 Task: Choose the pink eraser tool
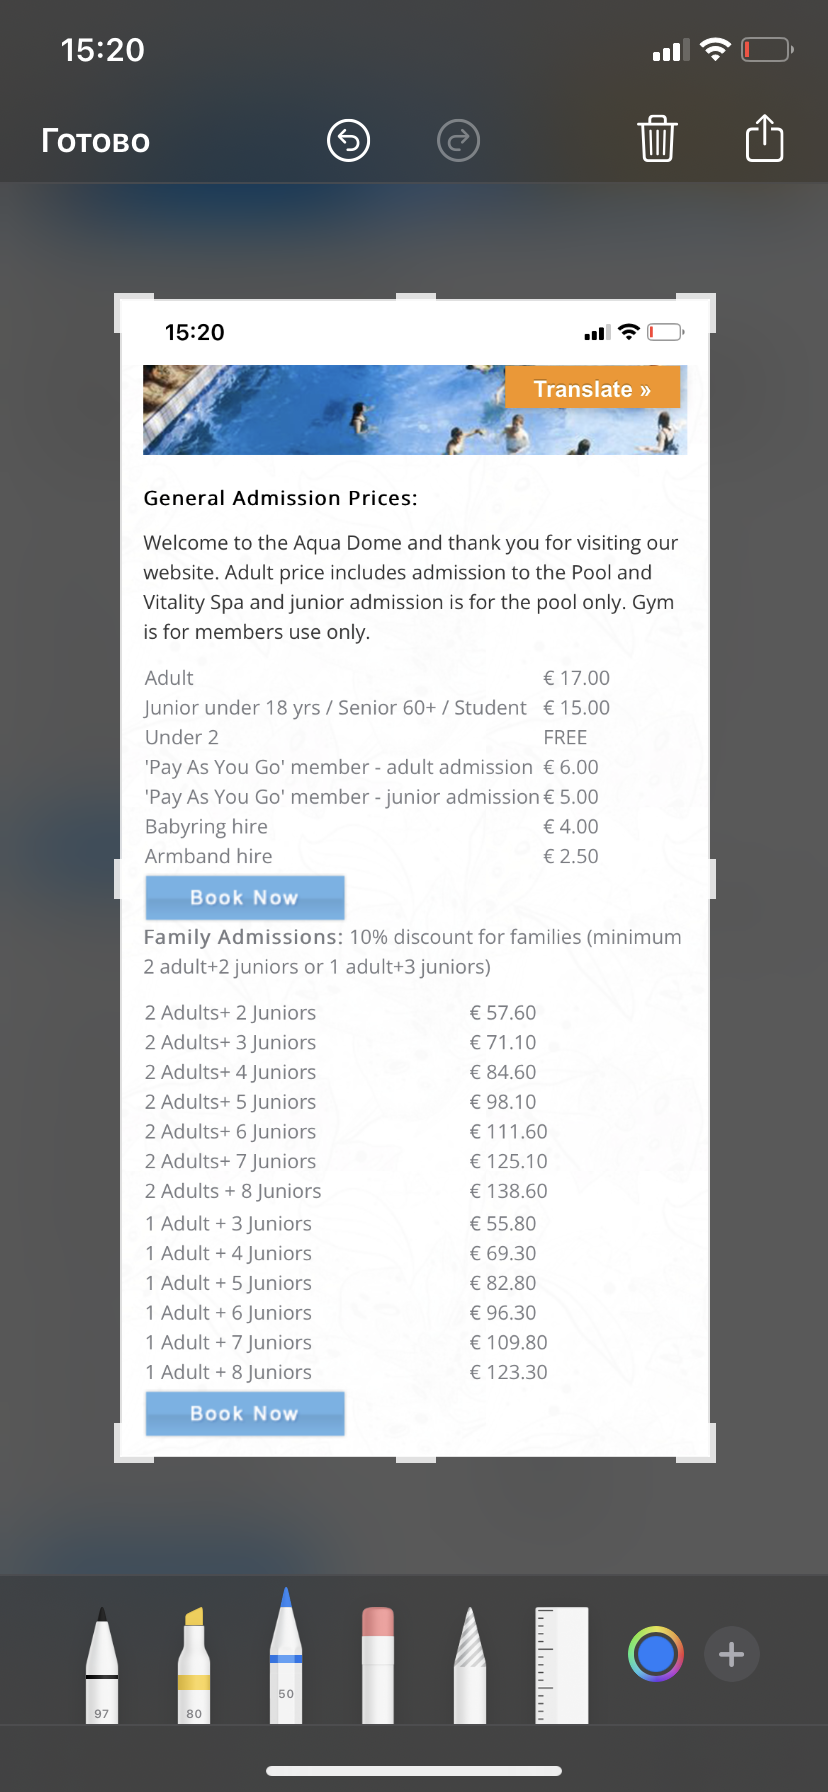(x=378, y=1665)
